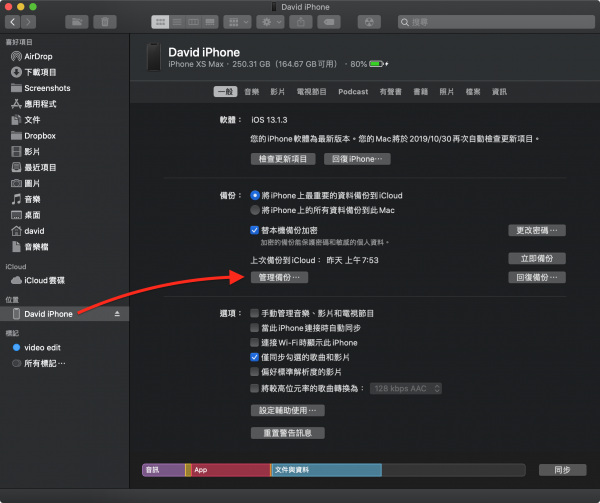Viewport: 600px width, 503px height.
Task: Switch to the Podcast tab
Action: click(353, 92)
